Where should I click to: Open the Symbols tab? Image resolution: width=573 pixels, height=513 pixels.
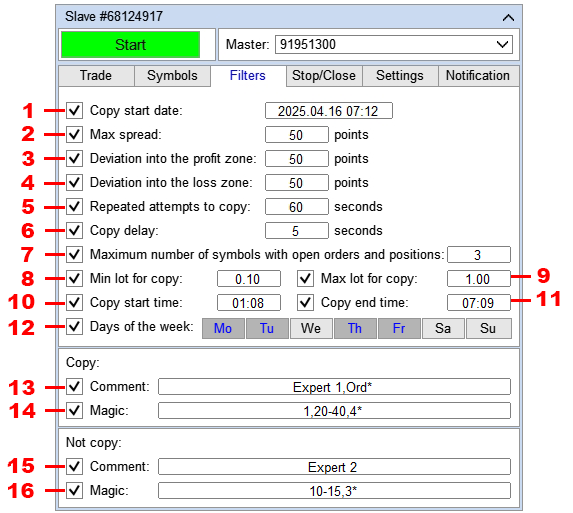pyautogui.click(x=172, y=76)
